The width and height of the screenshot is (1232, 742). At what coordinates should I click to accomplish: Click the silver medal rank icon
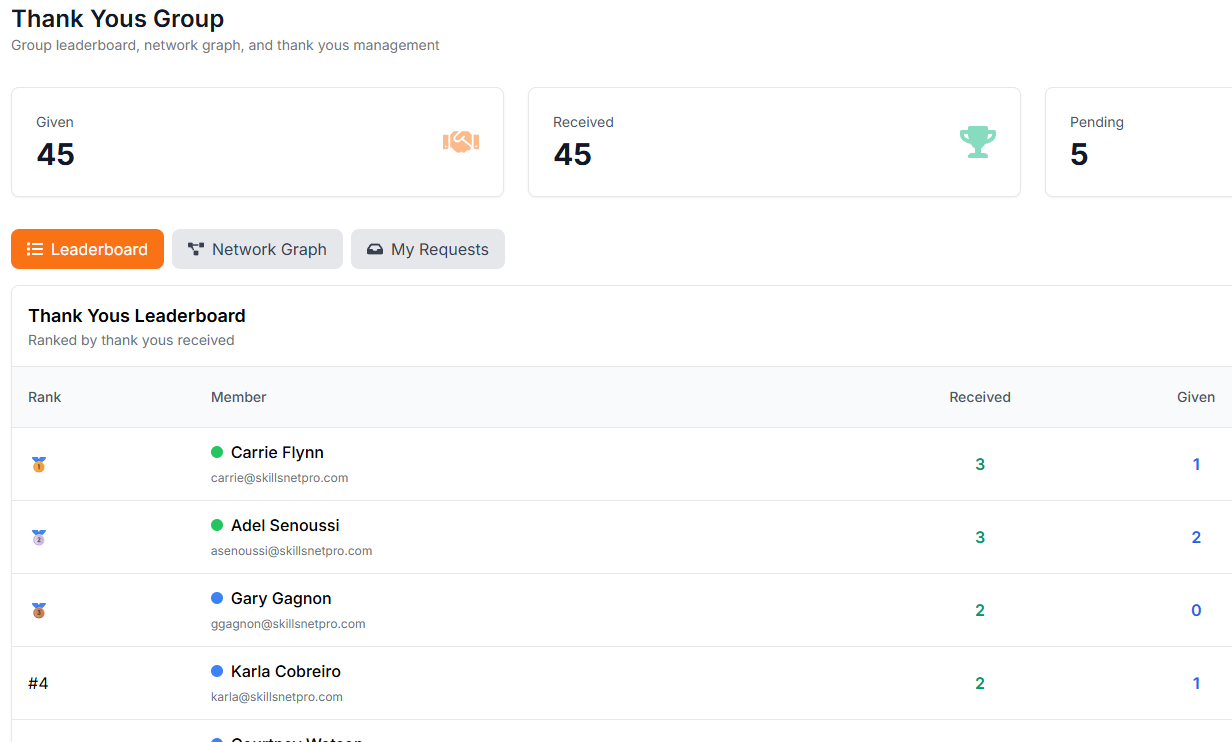(x=39, y=538)
